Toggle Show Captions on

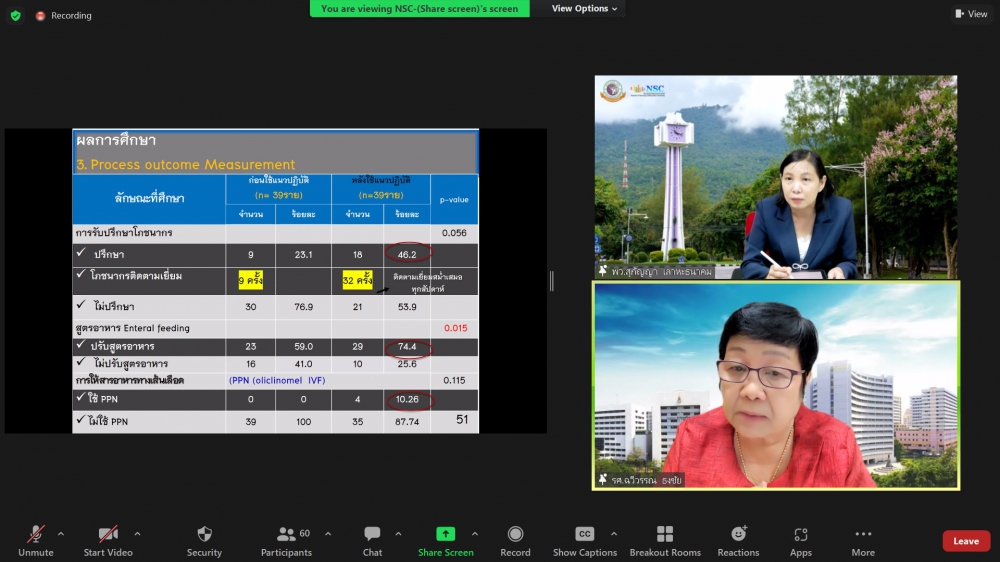585,534
